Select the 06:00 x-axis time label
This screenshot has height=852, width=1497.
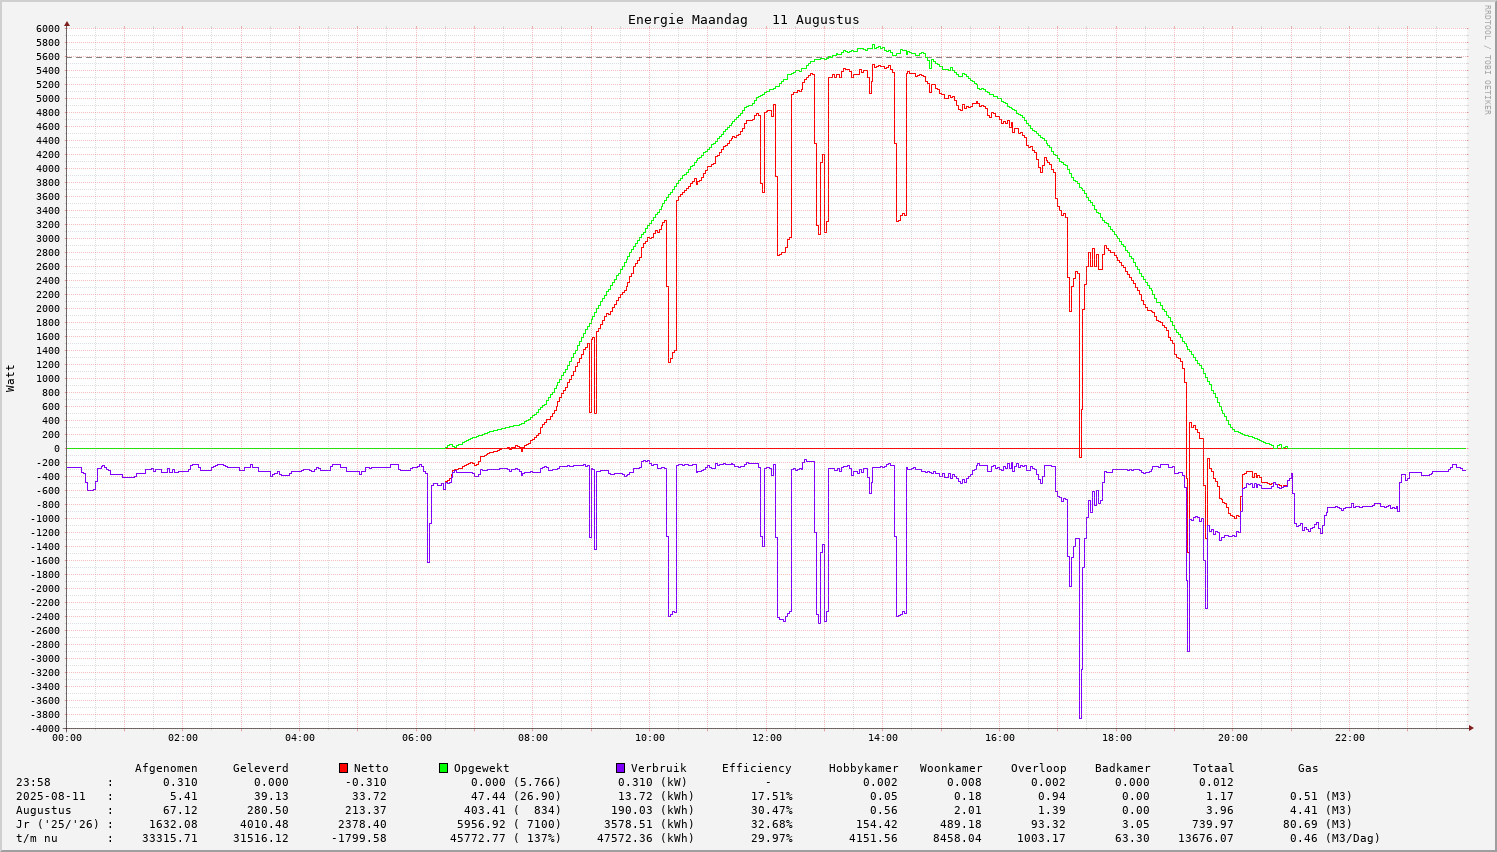pyautogui.click(x=416, y=738)
